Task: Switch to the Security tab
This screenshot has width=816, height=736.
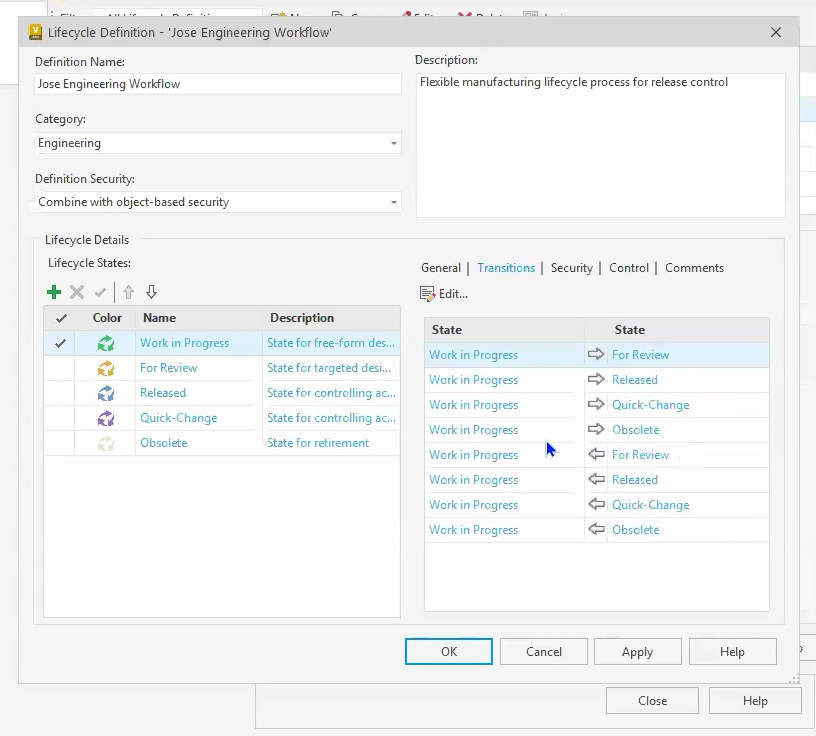Action: [571, 268]
